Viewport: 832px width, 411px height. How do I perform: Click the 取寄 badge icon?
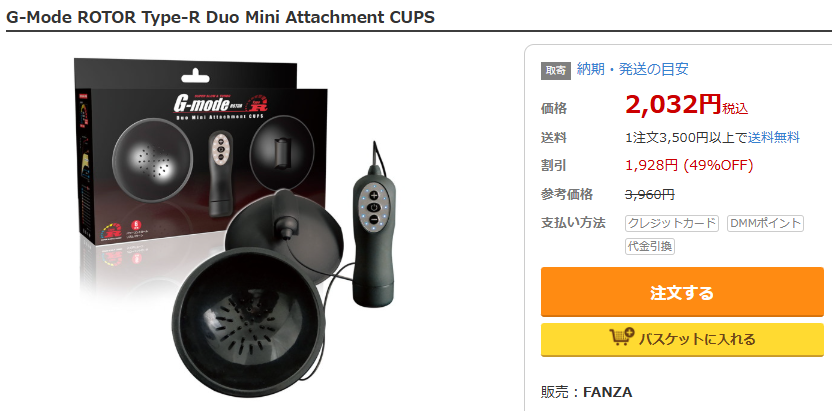(x=556, y=71)
